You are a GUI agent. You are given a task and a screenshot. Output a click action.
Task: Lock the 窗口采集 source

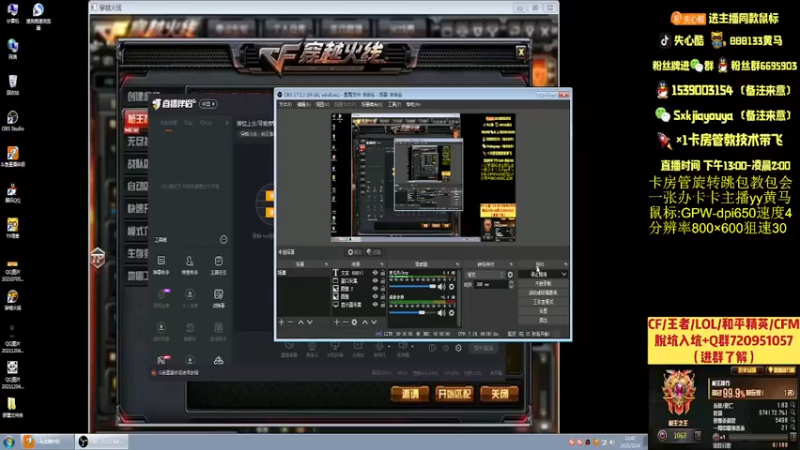(383, 281)
